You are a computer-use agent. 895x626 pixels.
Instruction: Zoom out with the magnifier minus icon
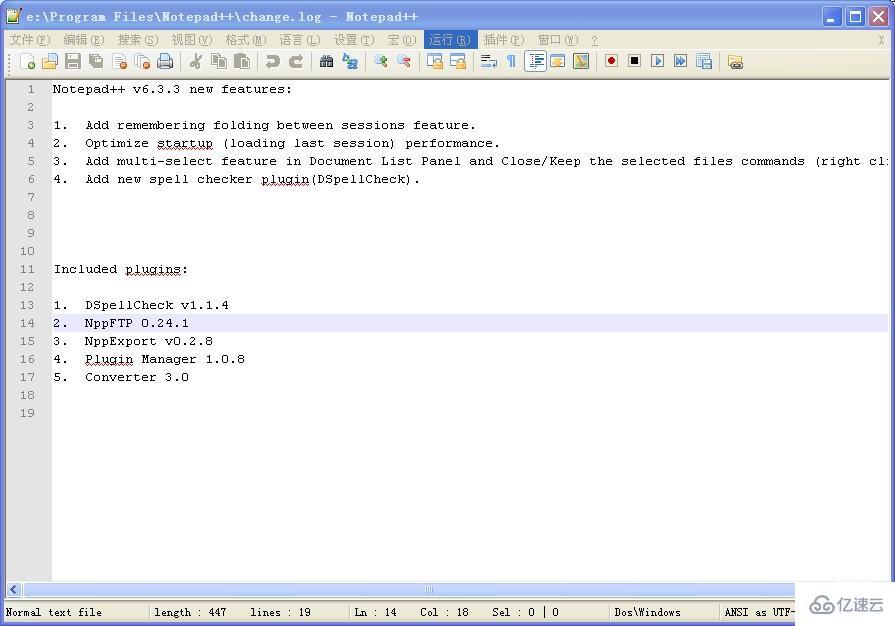click(404, 62)
